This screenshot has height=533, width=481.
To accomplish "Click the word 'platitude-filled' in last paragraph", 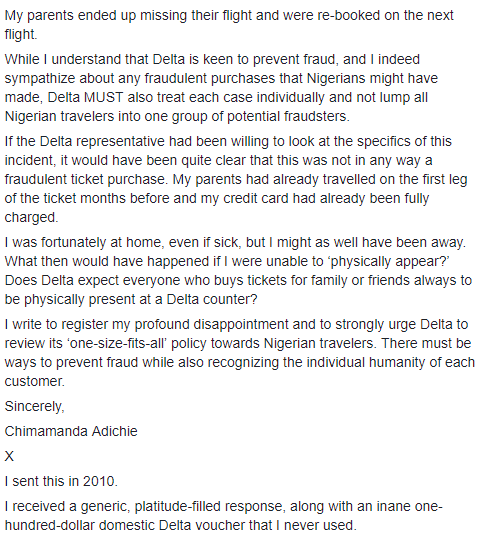I will point(175,506).
